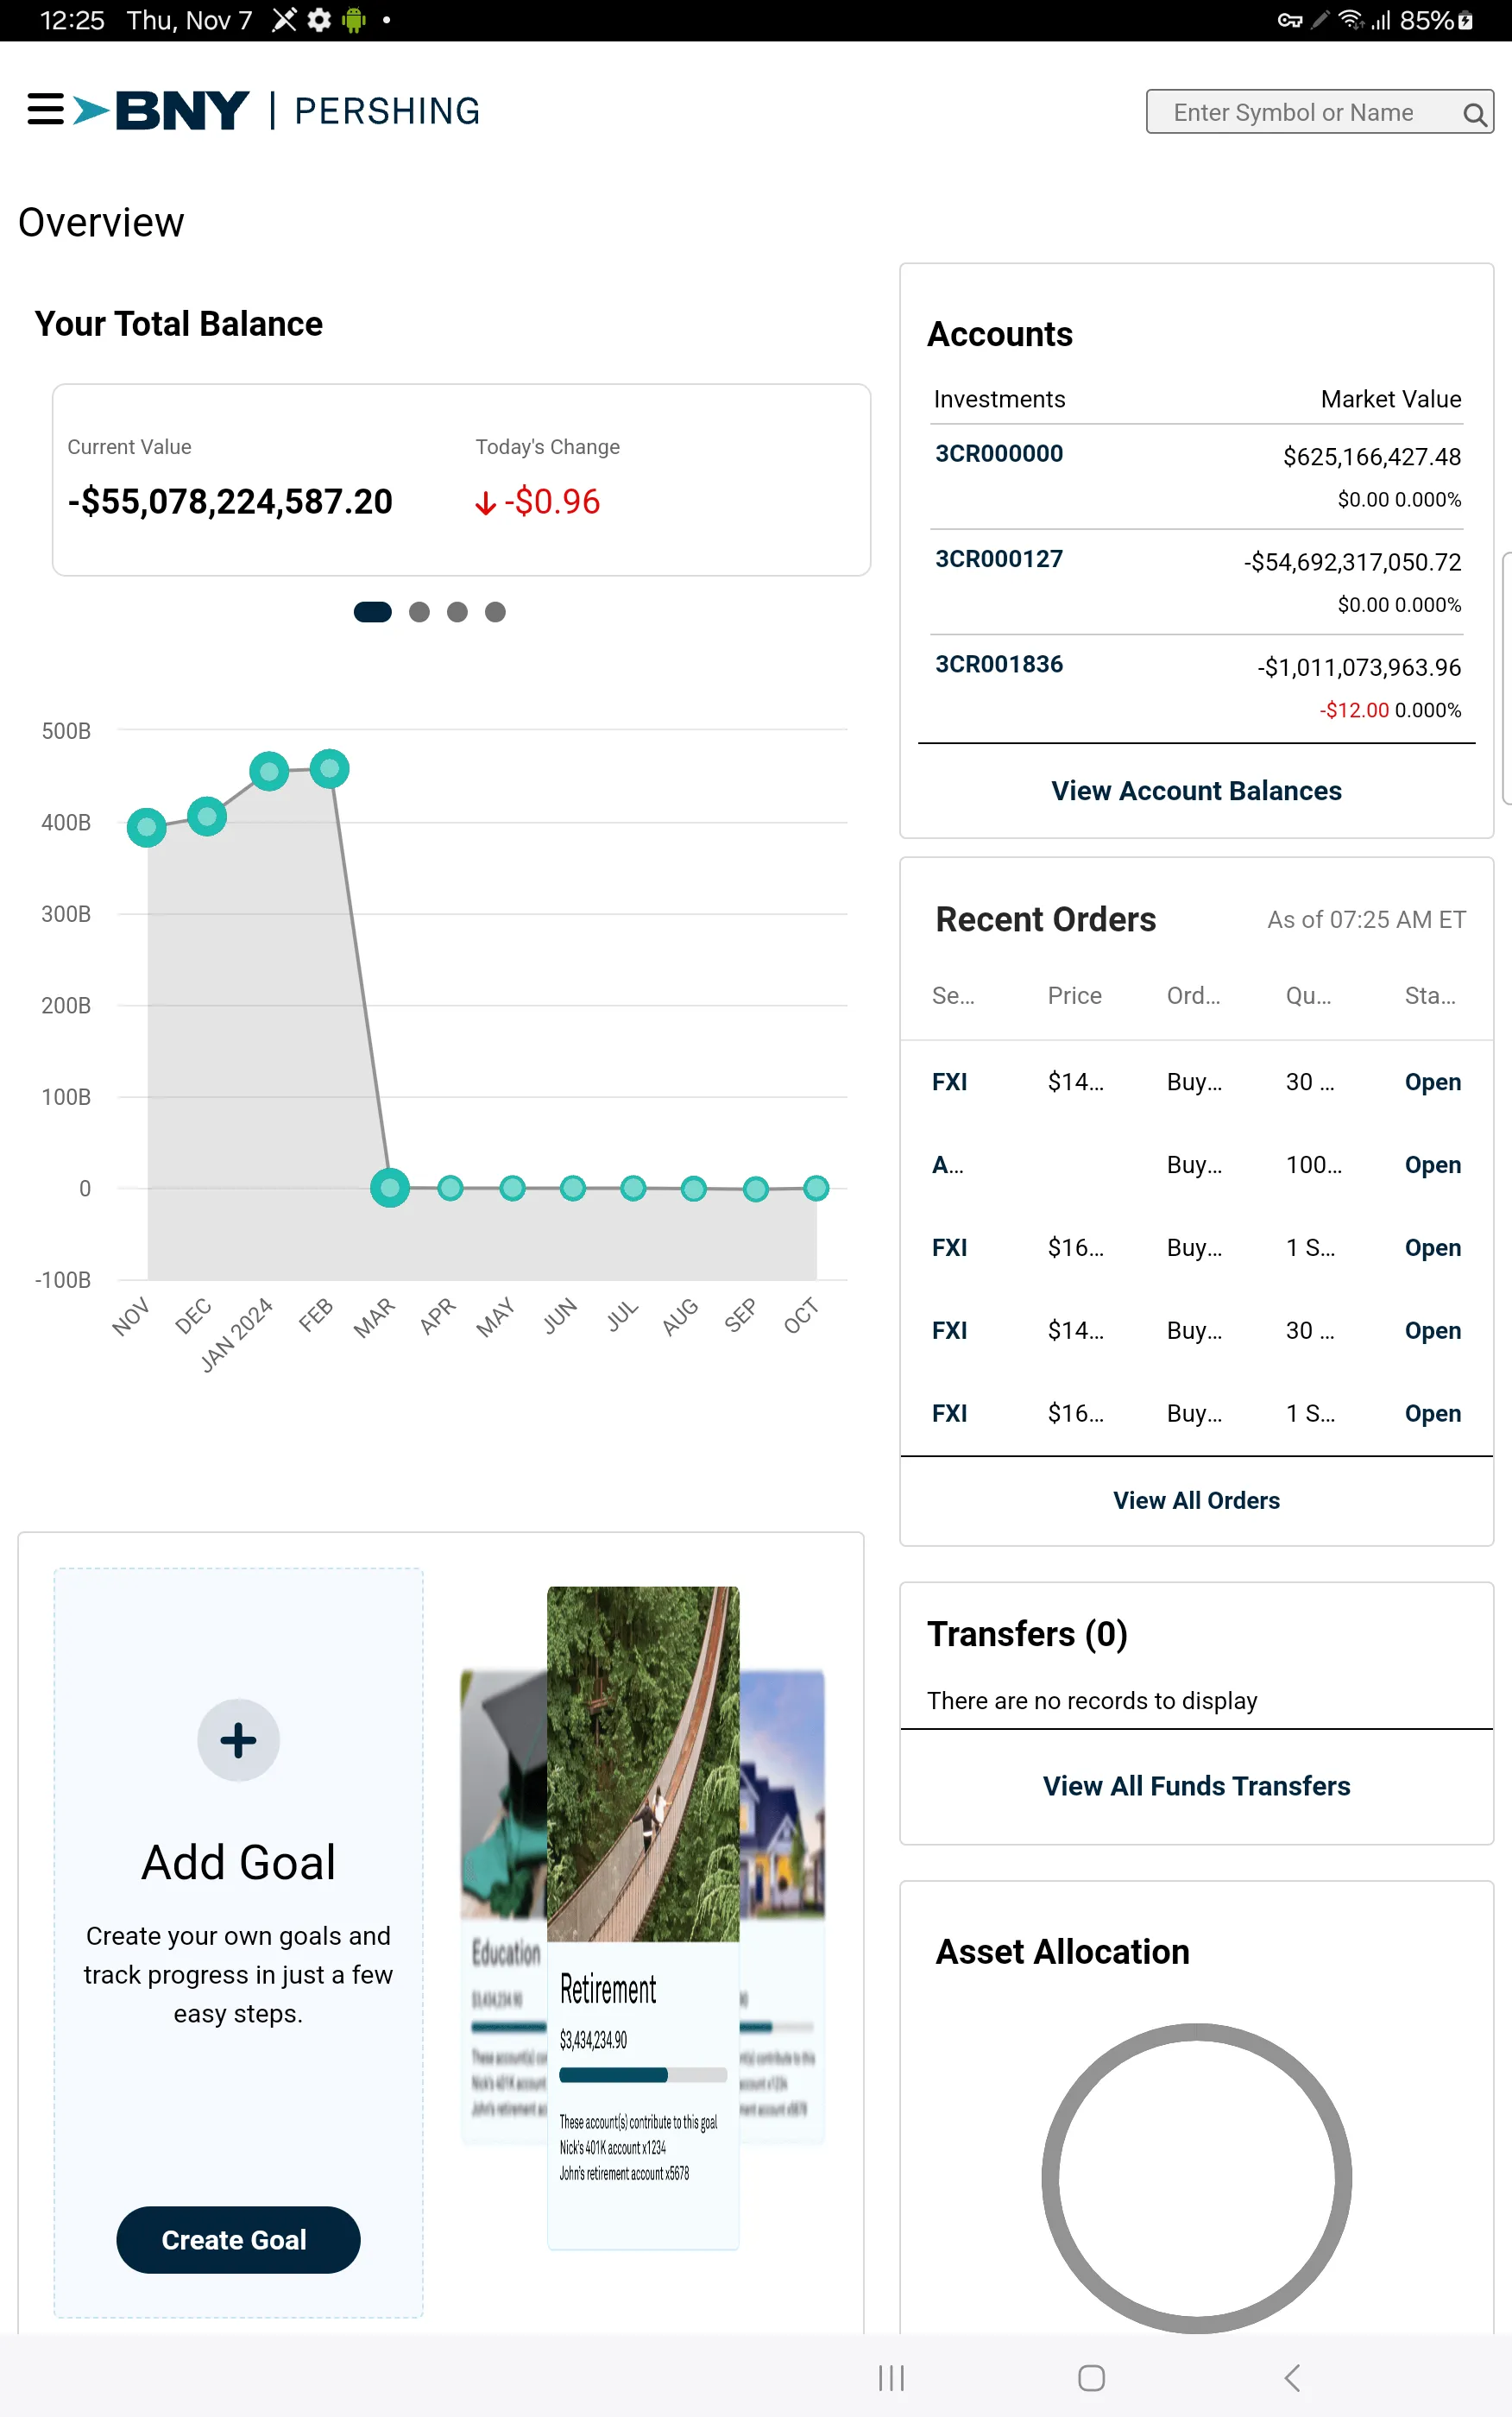Click market value $625,166,427.48
This screenshot has width=1512, height=2417.
point(1372,457)
